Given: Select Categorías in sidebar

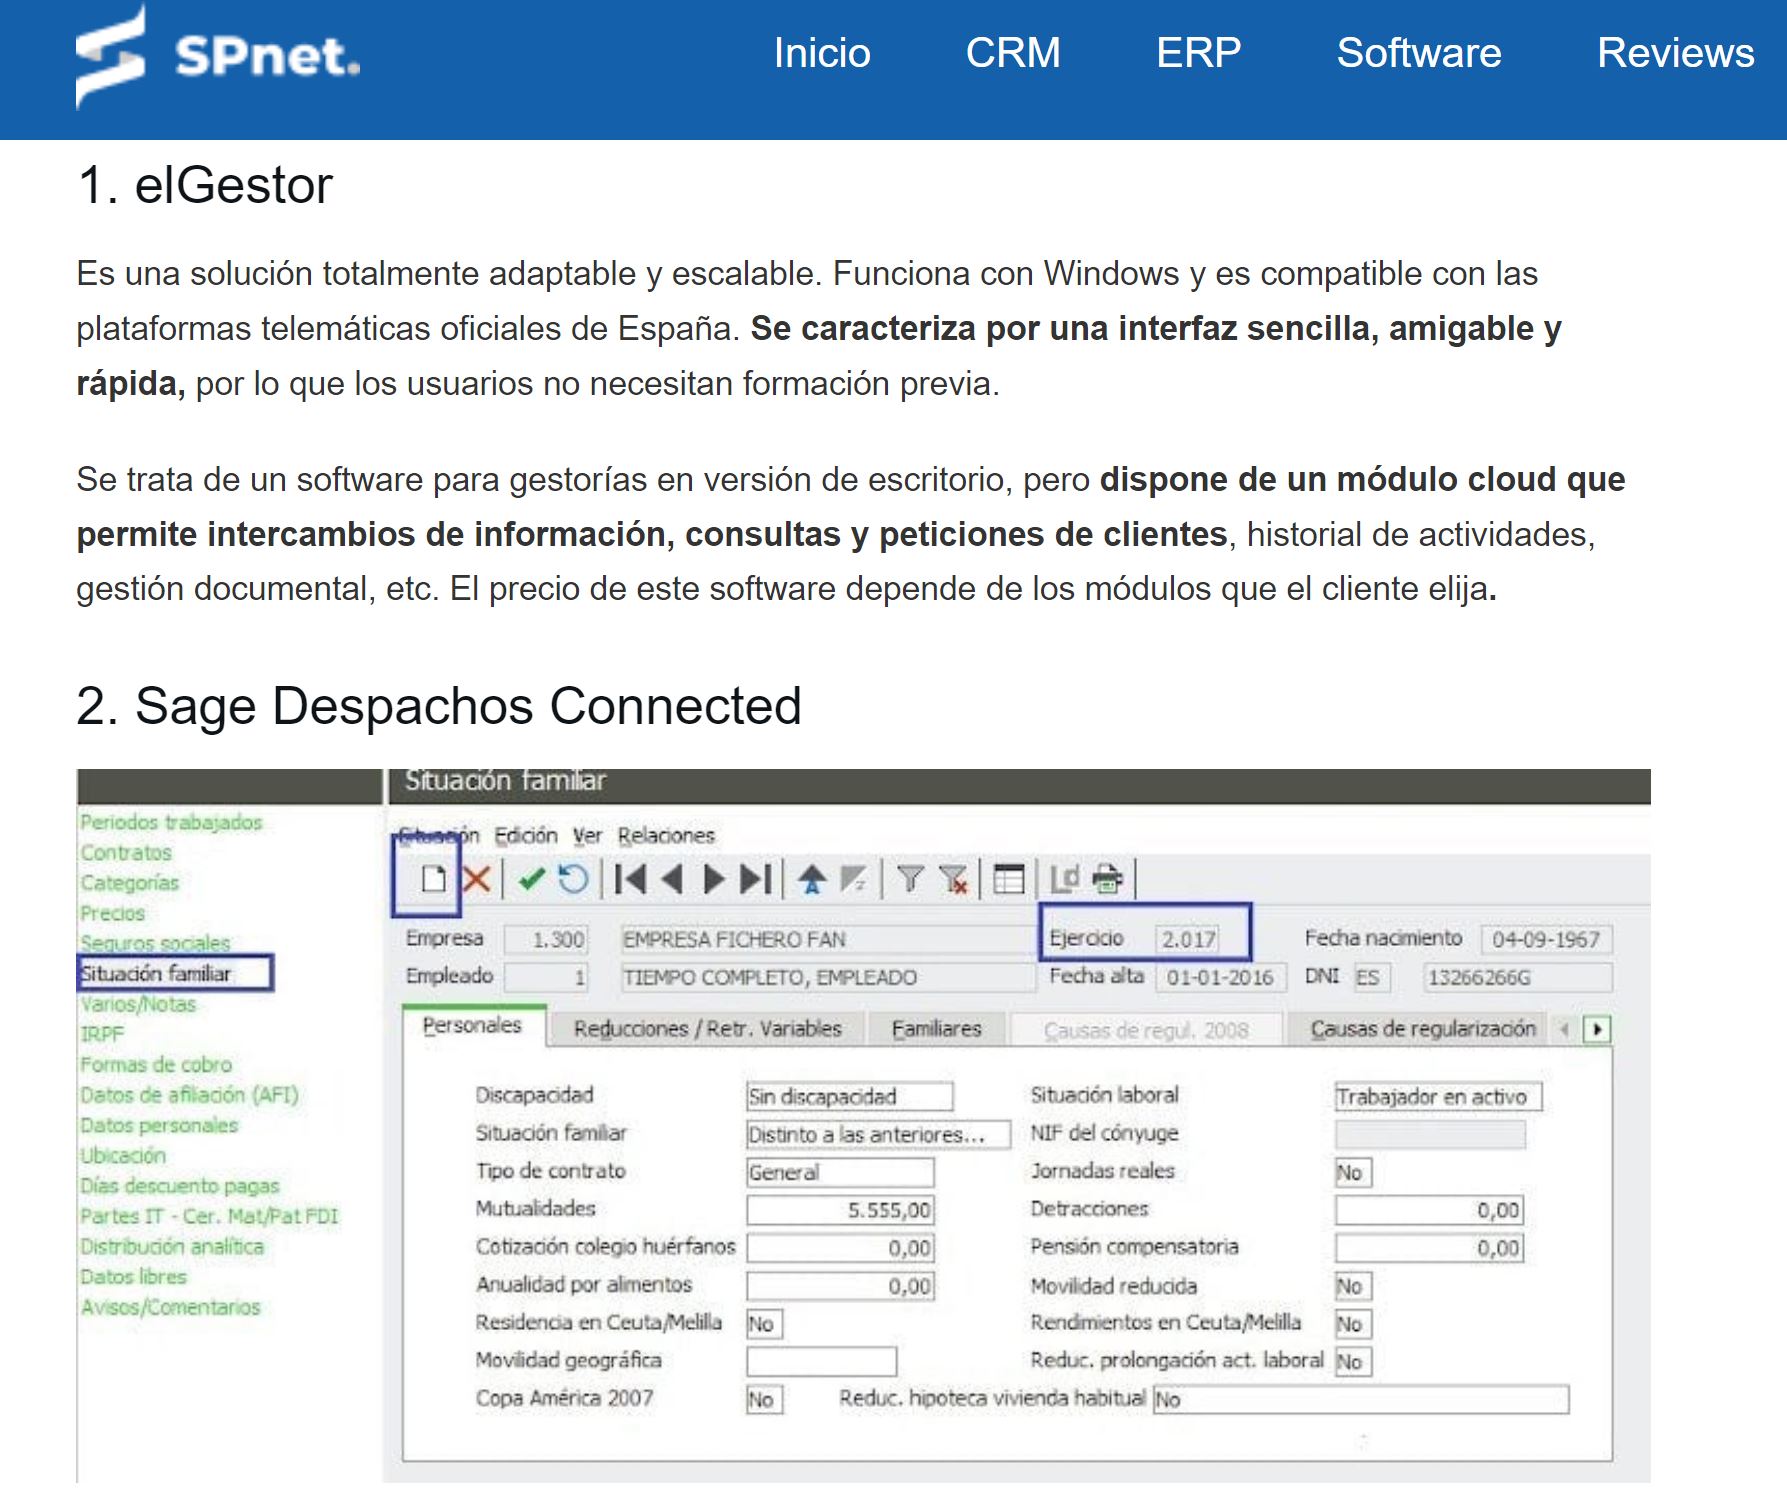Looking at the screenshot, I should [130, 882].
